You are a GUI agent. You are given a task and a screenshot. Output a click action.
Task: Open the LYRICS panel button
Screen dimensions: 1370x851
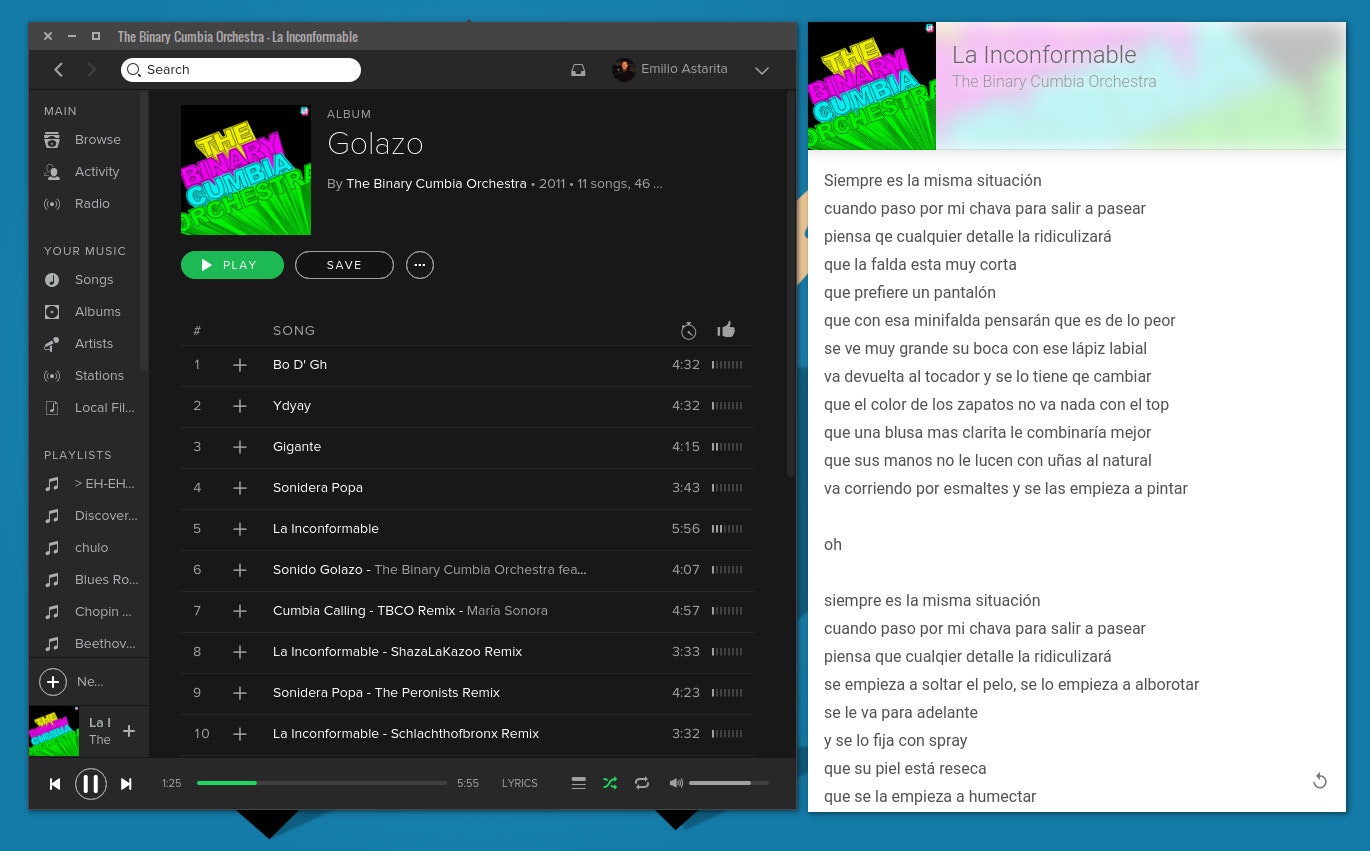point(520,784)
